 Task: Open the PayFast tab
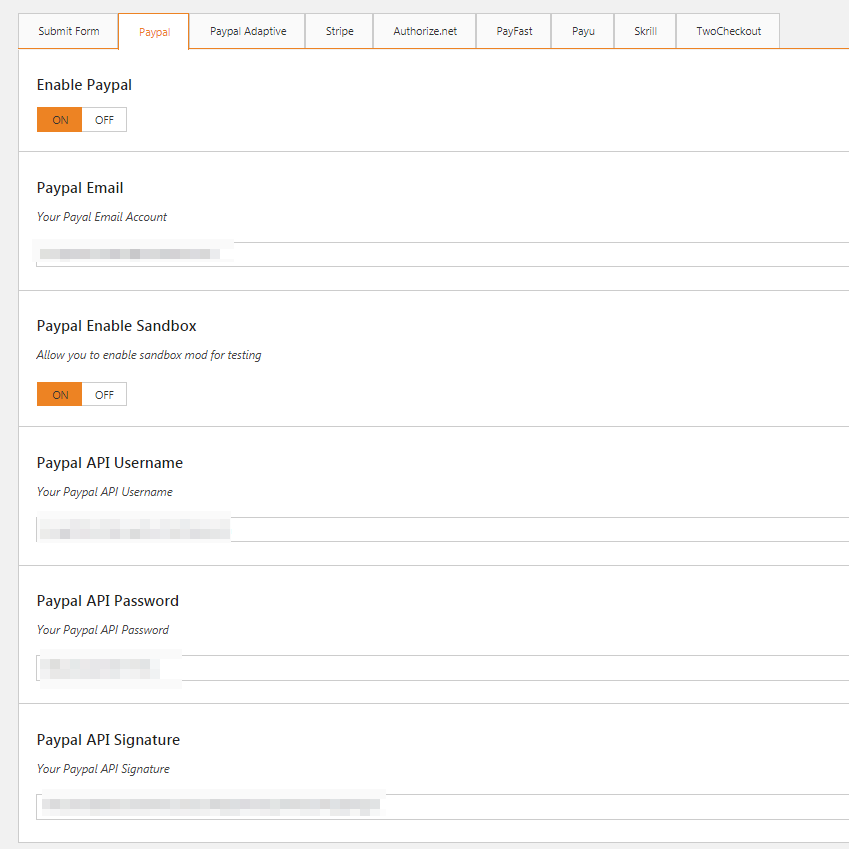coord(514,31)
